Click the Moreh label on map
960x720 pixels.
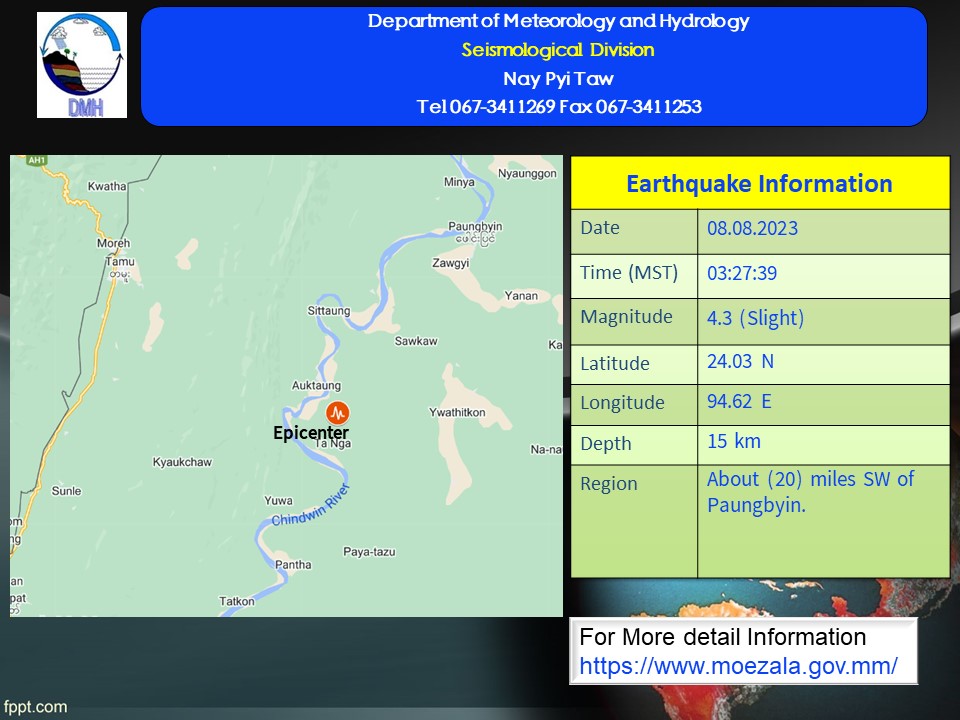[x=113, y=243]
